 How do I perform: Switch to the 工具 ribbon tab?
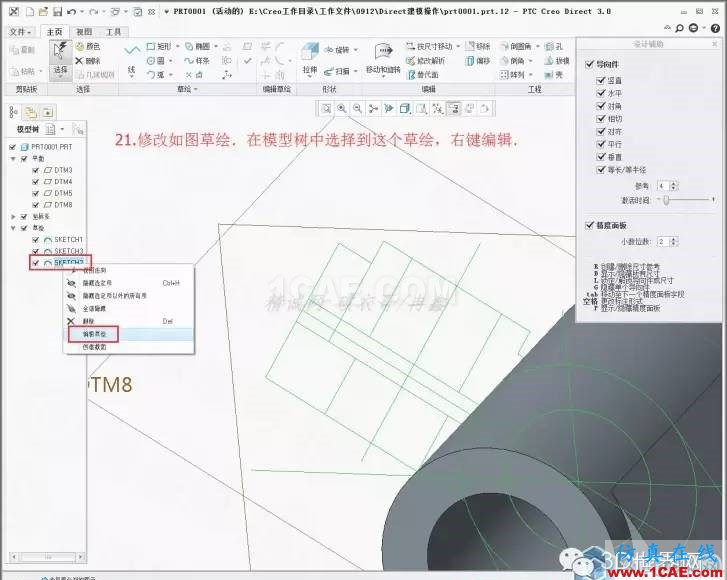coord(113,32)
